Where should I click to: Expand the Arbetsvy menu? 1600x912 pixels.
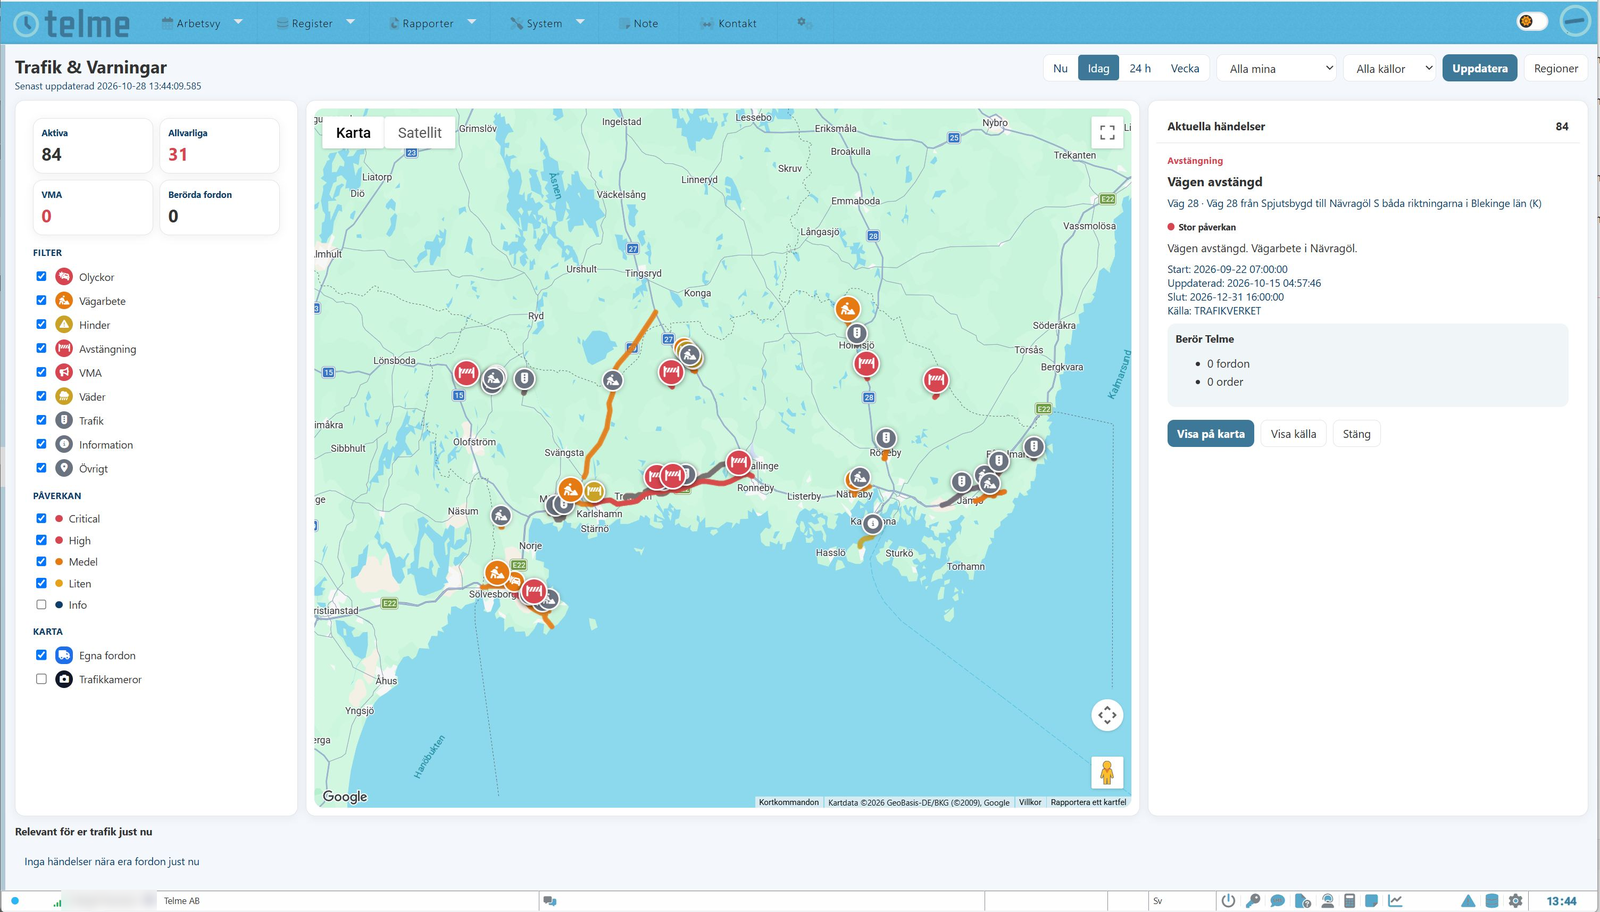tap(202, 23)
